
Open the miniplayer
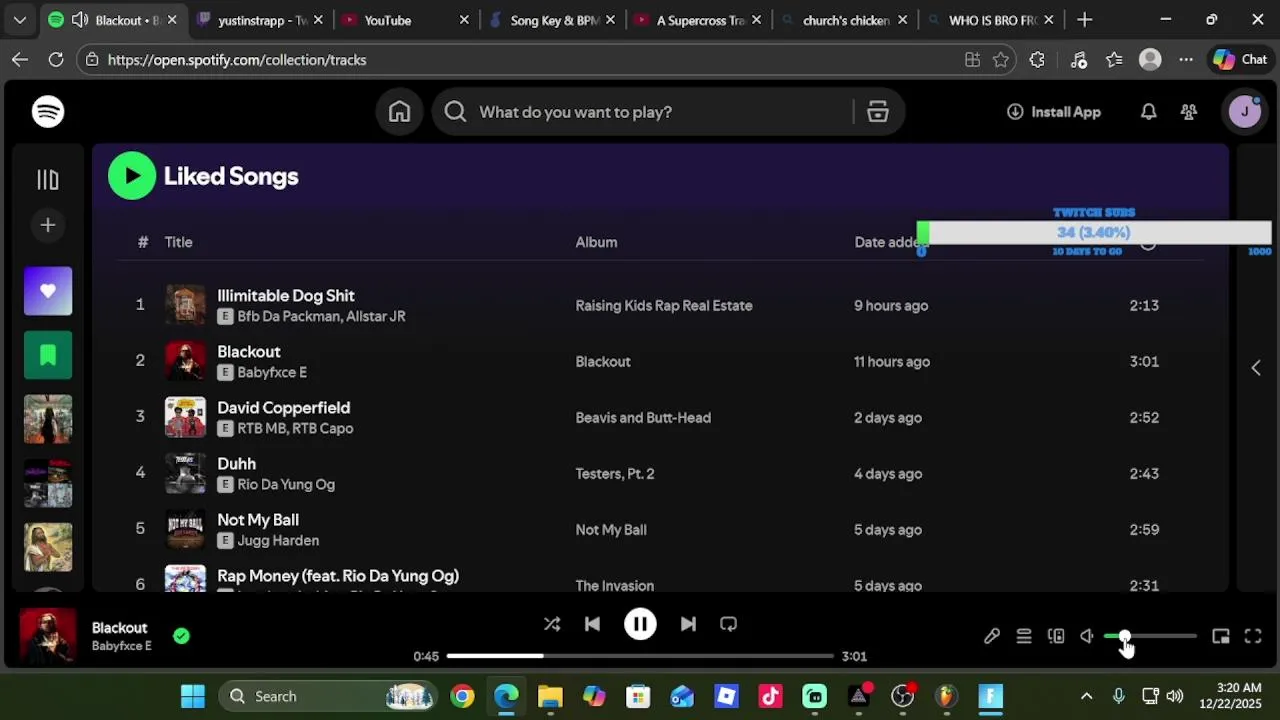point(1220,636)
